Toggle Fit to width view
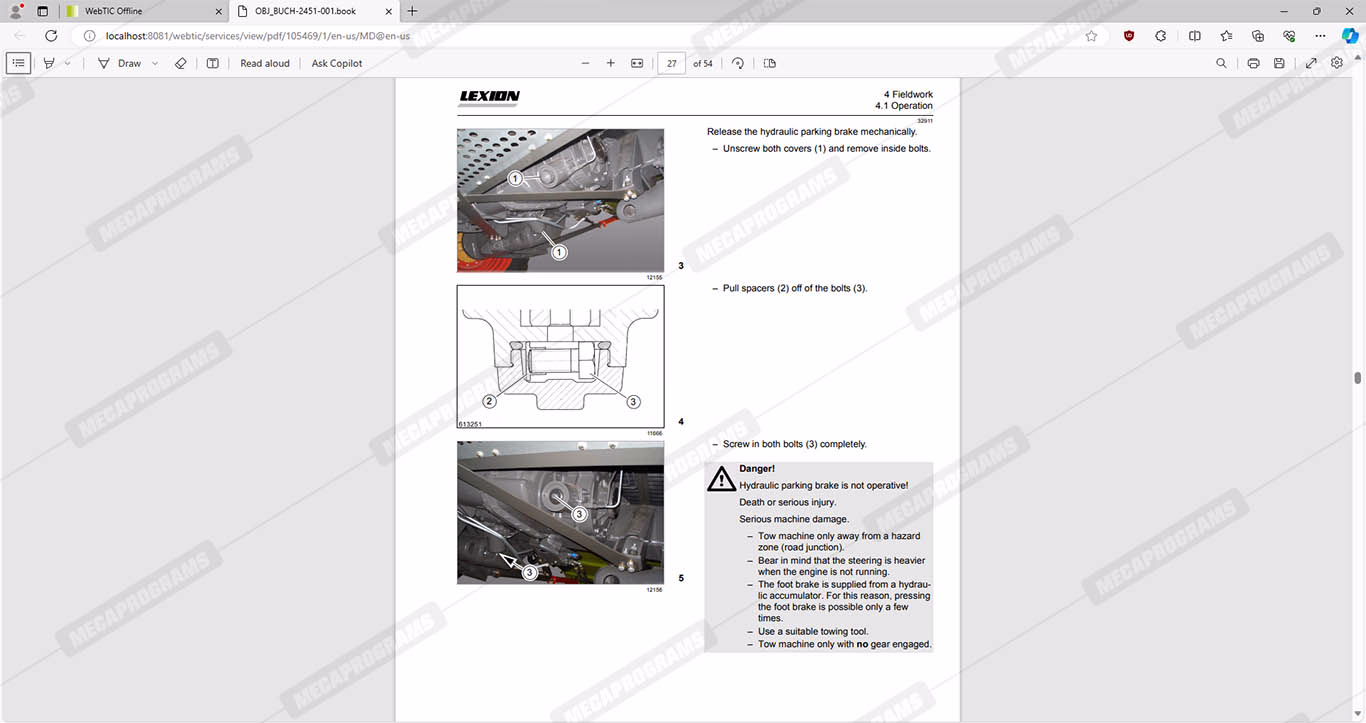The image size is (1366, 723). (637, 63)
